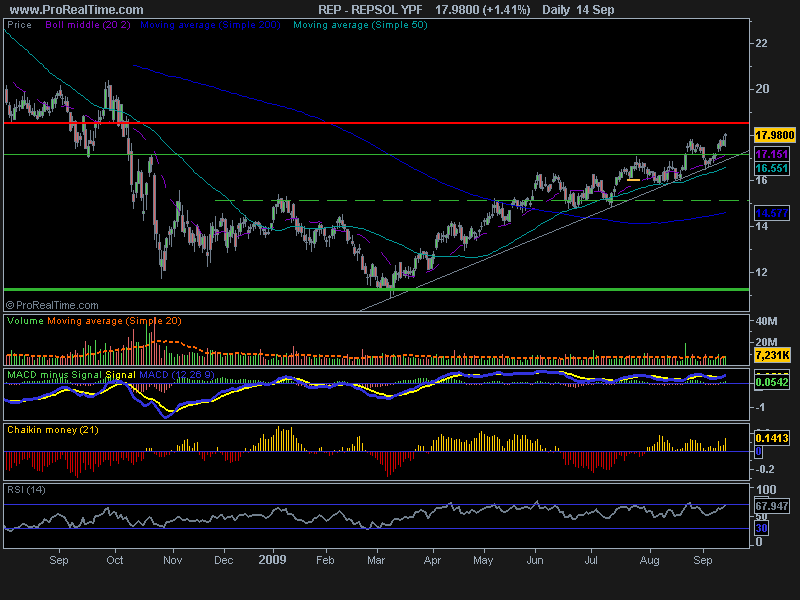
Task: Click the 0.0542 MACD value tag
Action: click(772, 382)
